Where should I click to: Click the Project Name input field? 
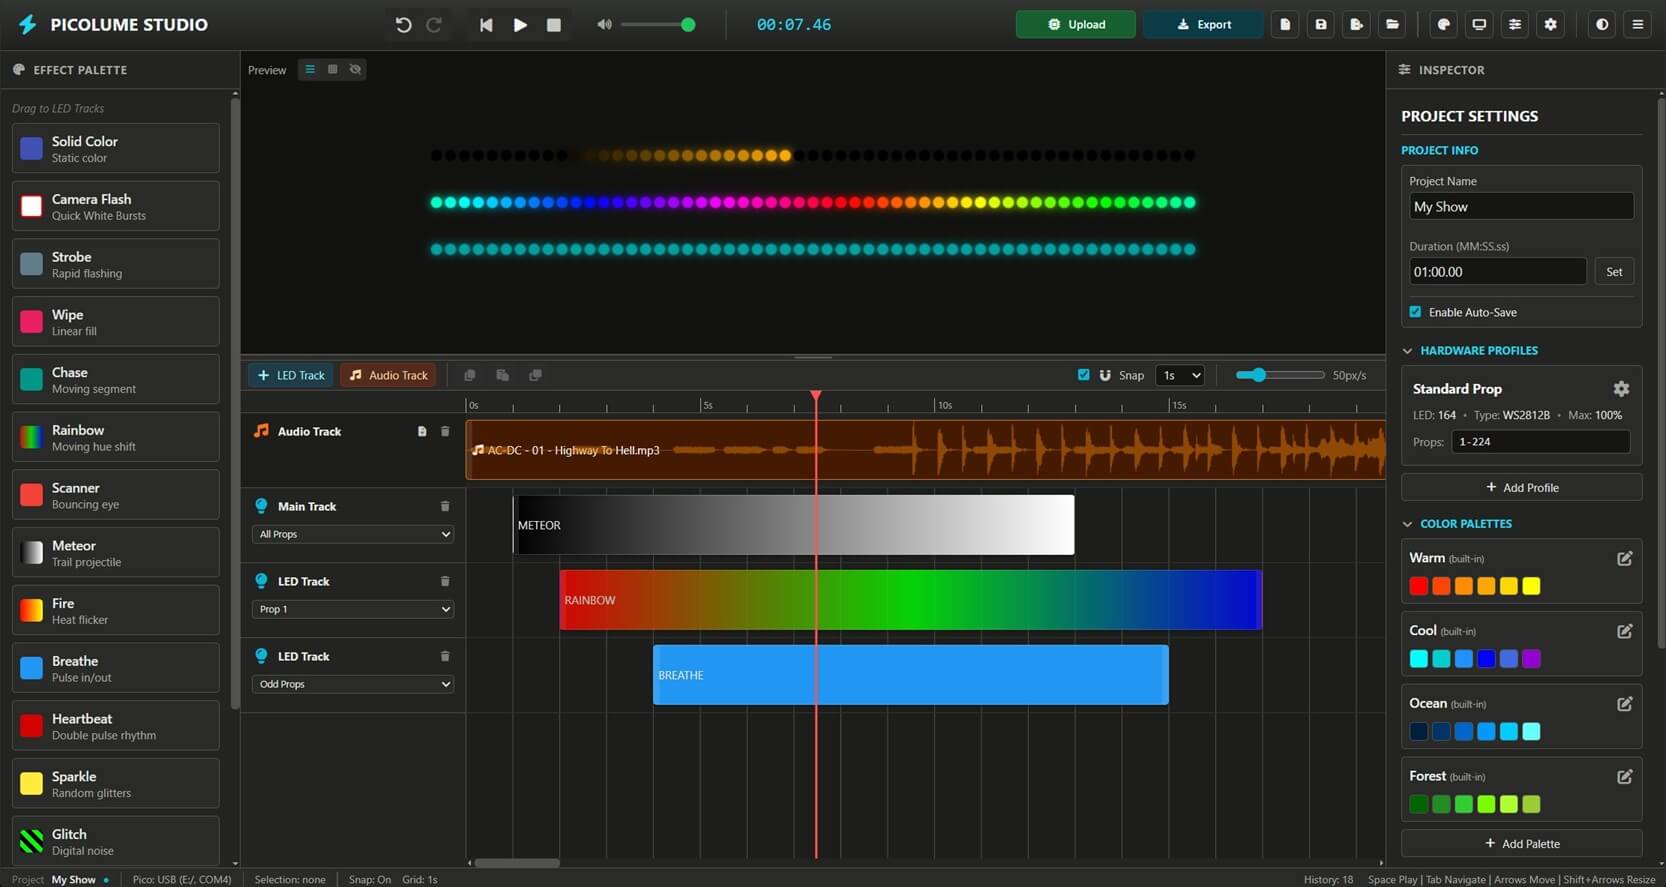tap(1521, 206)
